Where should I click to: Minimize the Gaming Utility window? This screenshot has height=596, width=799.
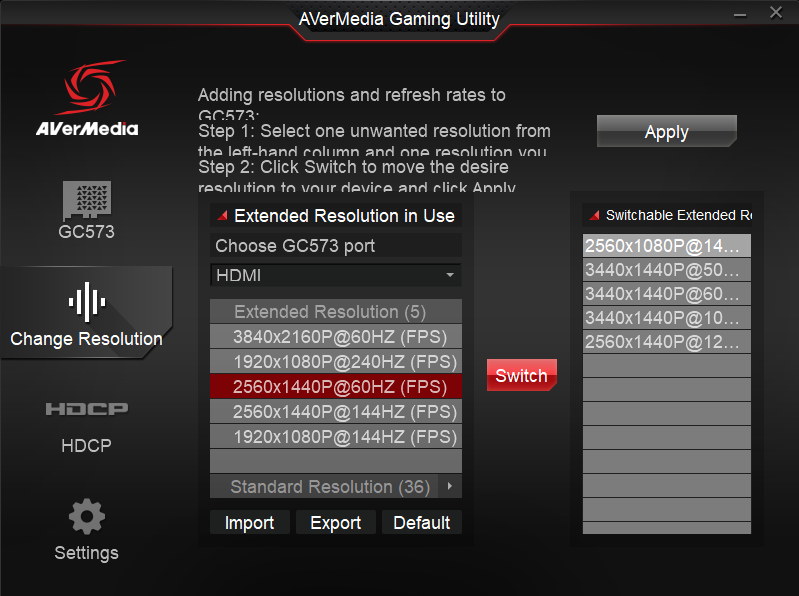point(739,14)
